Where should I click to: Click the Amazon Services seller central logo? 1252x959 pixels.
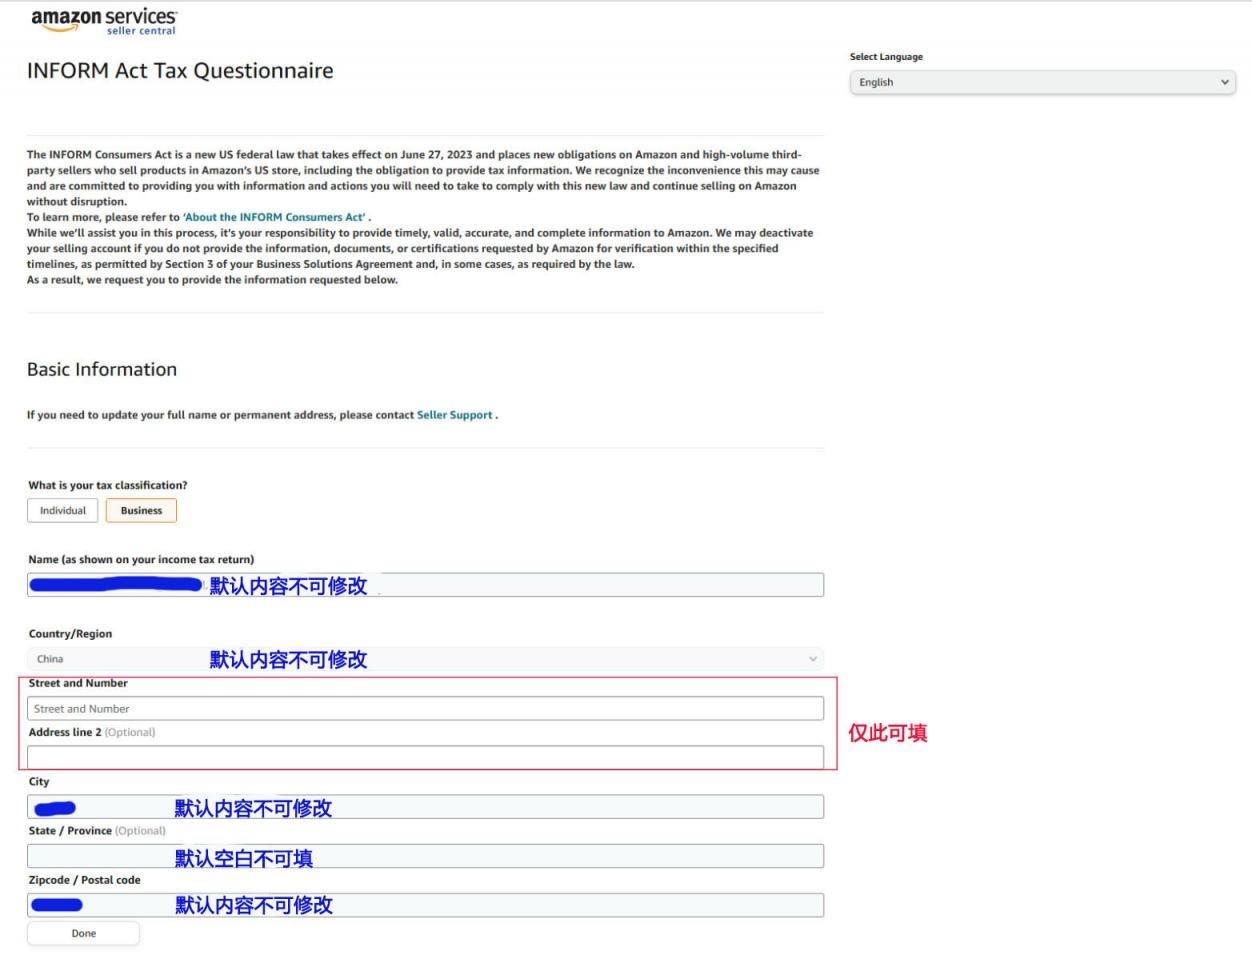click(104, 21)
